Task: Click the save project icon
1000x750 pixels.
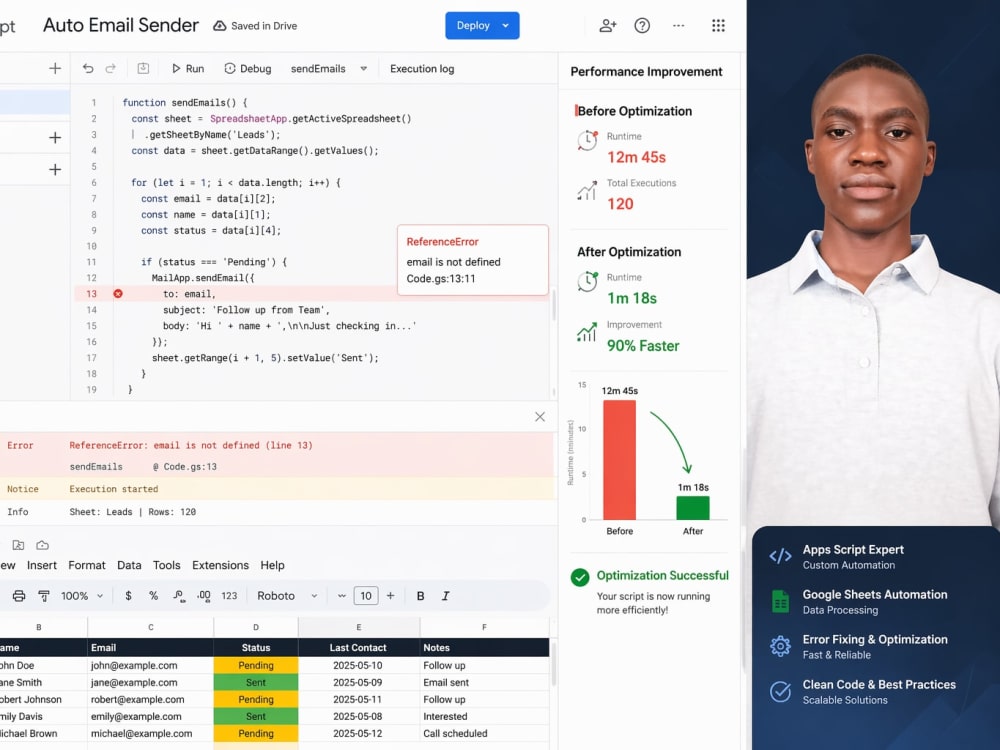Action: (143, 68)
